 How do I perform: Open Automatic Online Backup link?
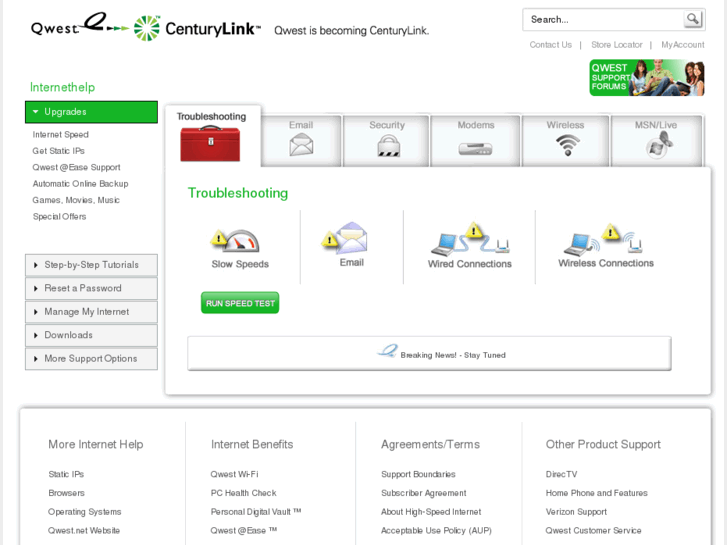coord(80,184)
